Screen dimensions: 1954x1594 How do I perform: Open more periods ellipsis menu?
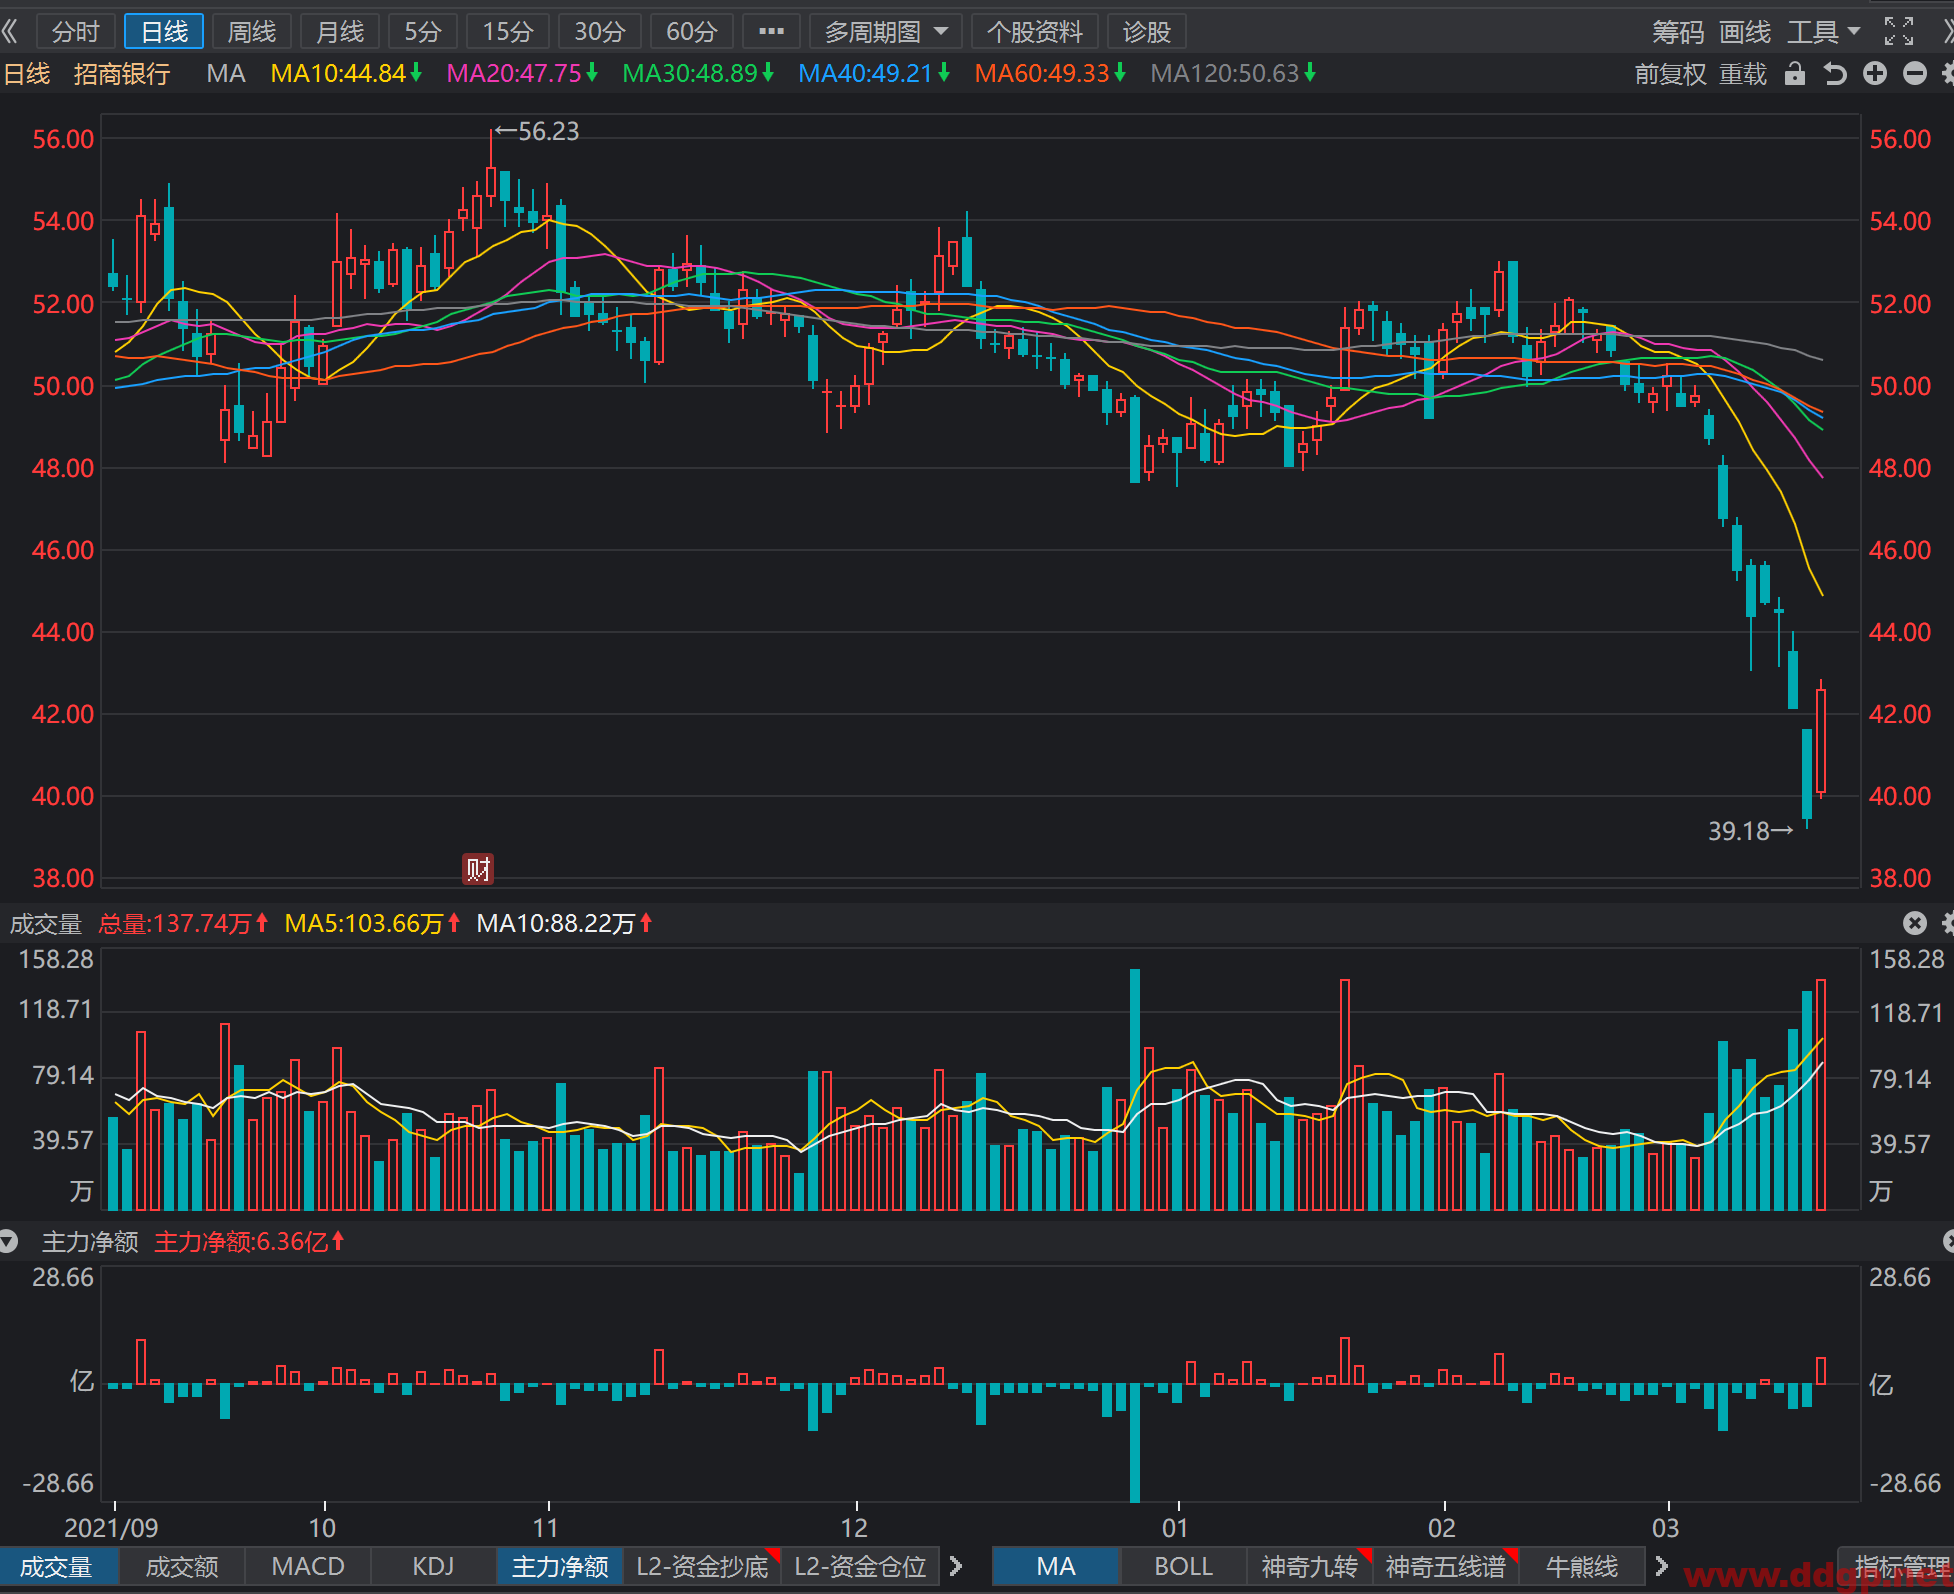click(771, 32)
